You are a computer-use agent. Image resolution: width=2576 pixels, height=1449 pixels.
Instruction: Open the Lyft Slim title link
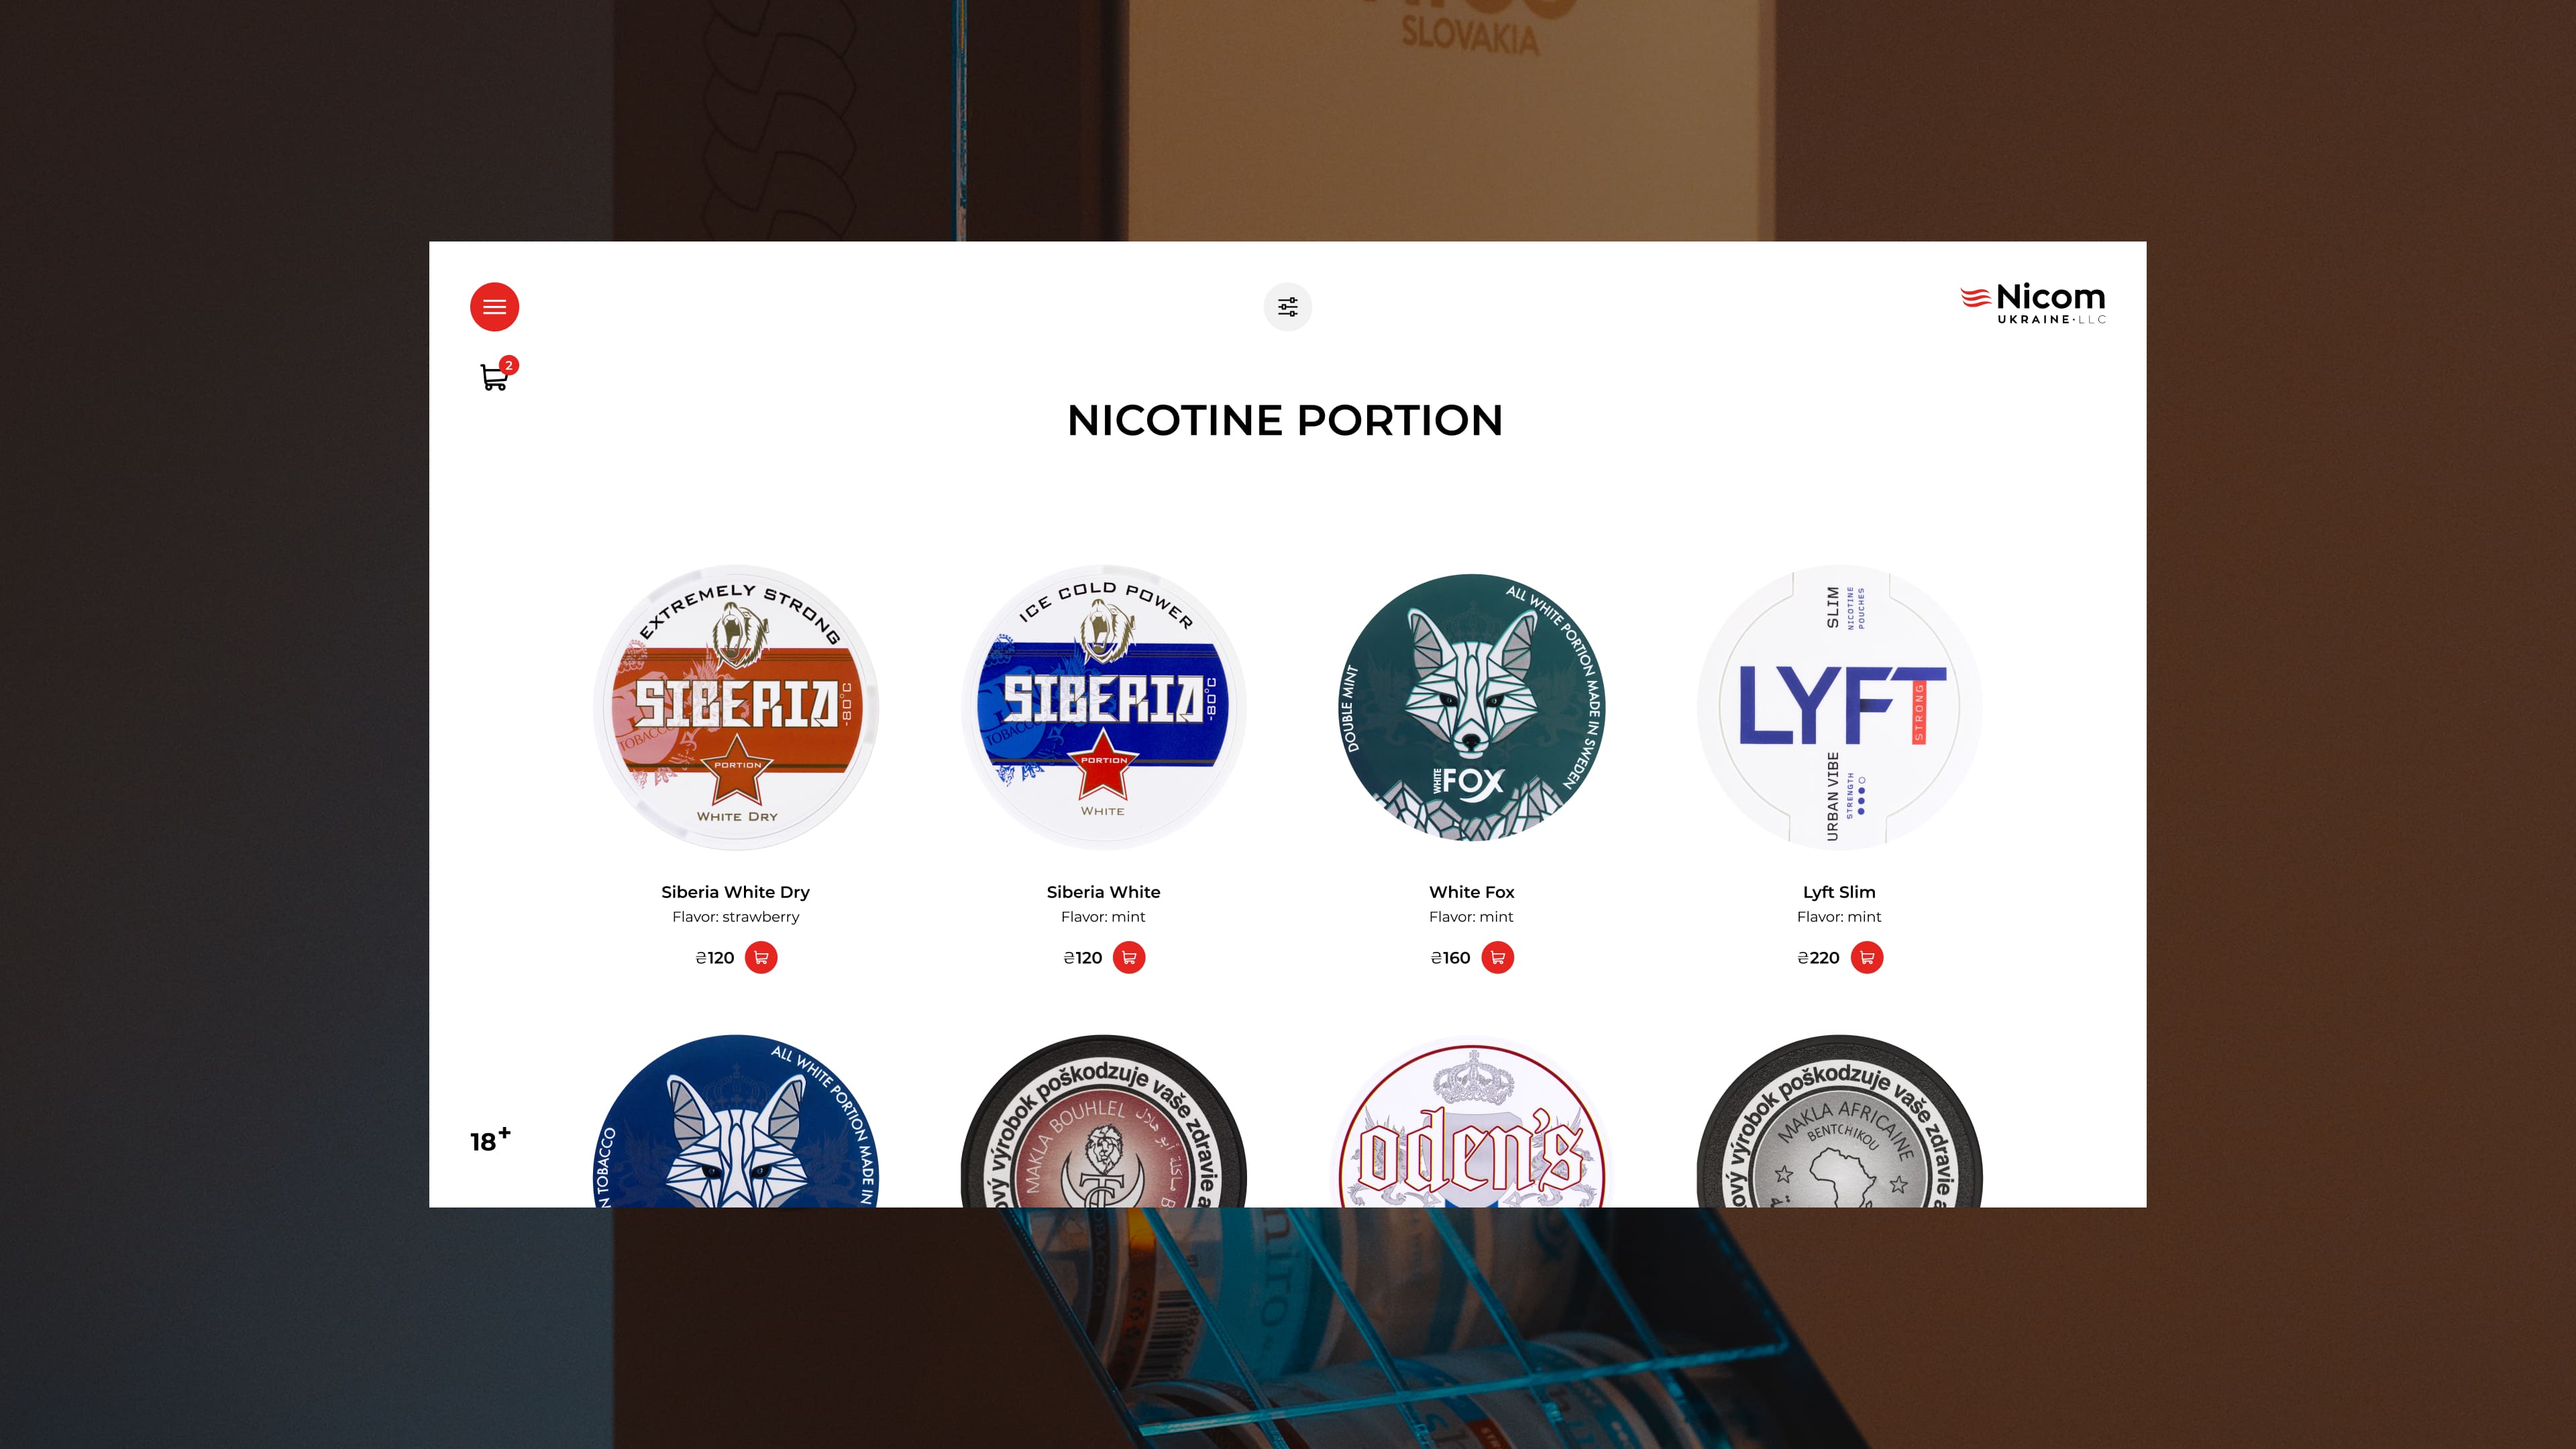1839,891
